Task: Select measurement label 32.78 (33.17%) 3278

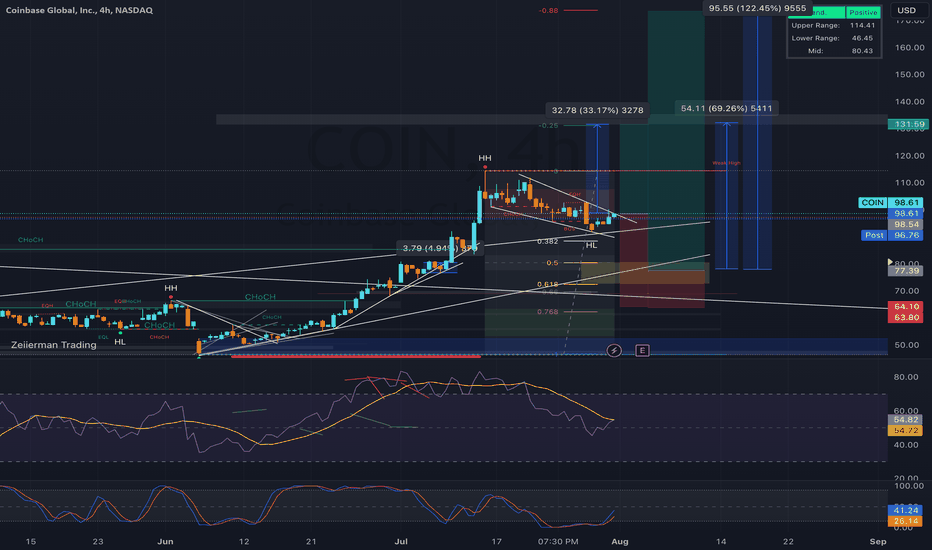Action: [597, 110]
